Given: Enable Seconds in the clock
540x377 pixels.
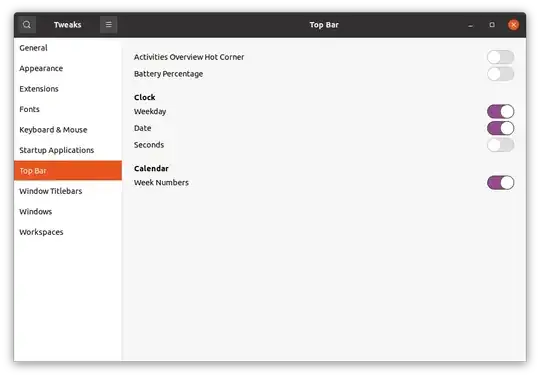Looking at the screenshot, I should (x=500, y=145).
